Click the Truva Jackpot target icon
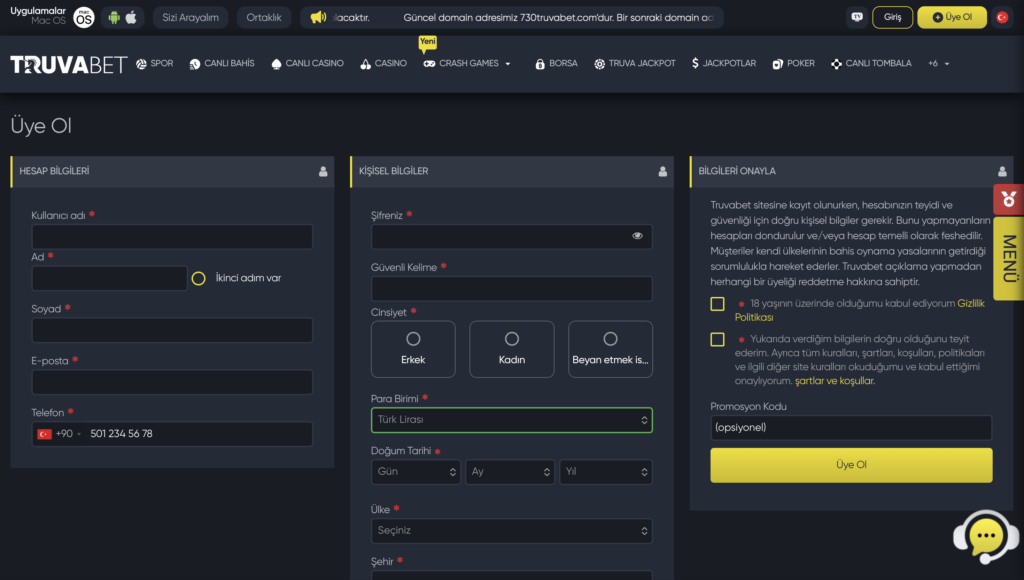Image resolution: width=1024 pixels, height=580 pixels. tap(598, 62)
